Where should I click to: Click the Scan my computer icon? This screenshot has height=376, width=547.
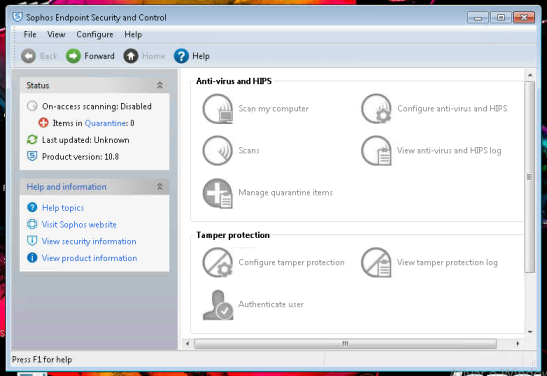[x=218, y=109]
